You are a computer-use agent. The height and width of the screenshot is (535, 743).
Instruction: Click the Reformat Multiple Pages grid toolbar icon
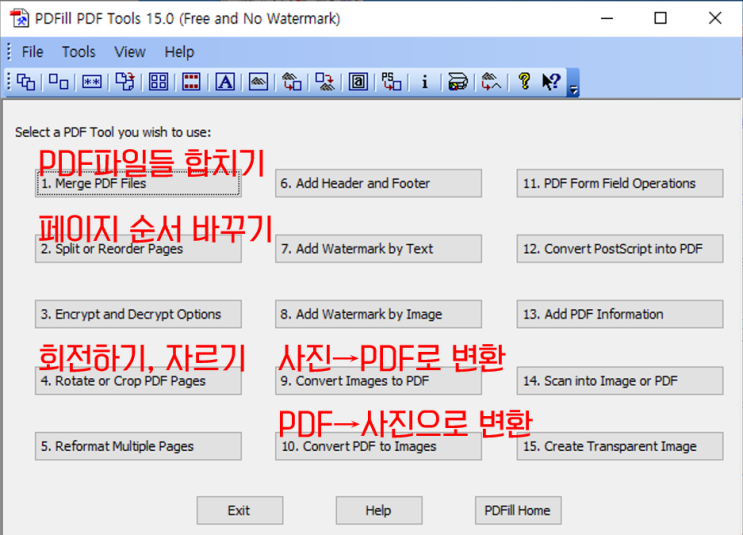[x=158, y=83]
